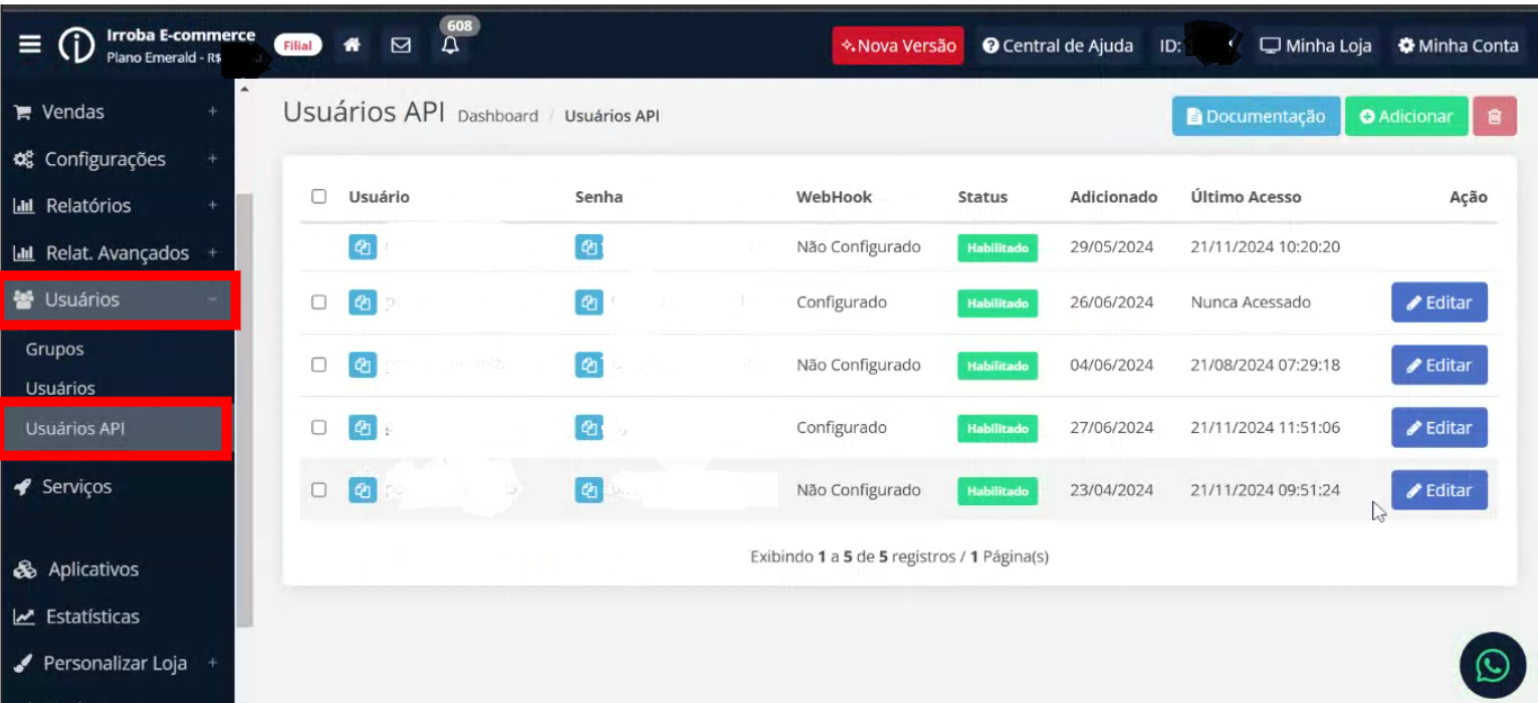
Task: Copy the Senha value in the 27/06/2024 row
Action: (589, 428)
